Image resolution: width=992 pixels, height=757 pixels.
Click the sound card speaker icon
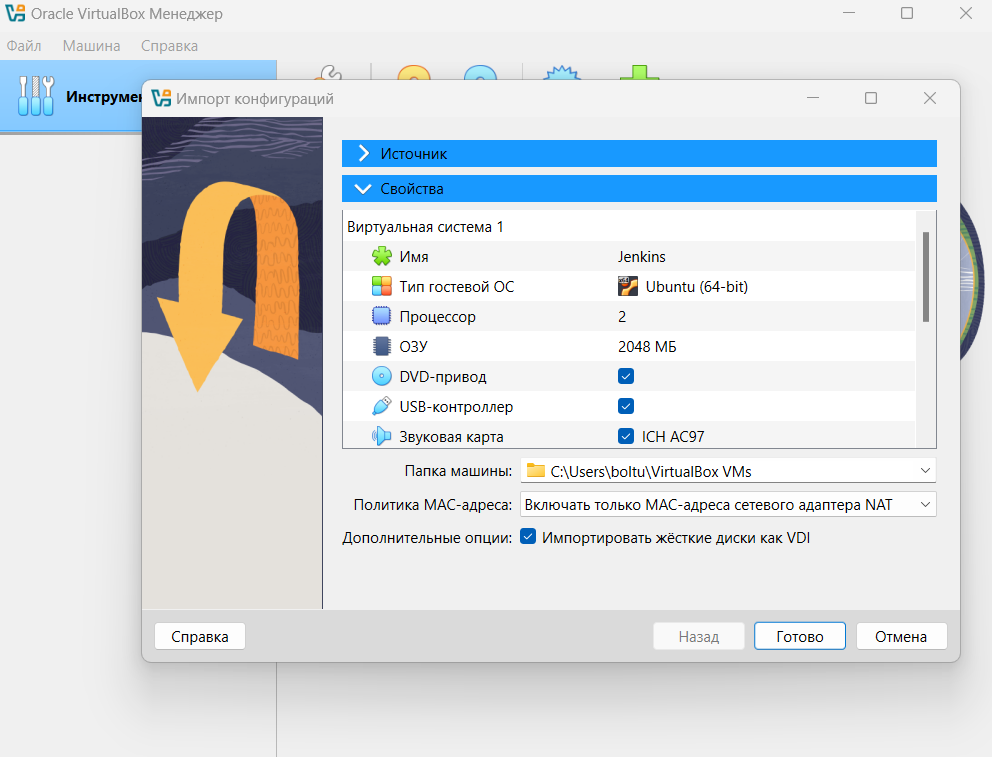381,436
